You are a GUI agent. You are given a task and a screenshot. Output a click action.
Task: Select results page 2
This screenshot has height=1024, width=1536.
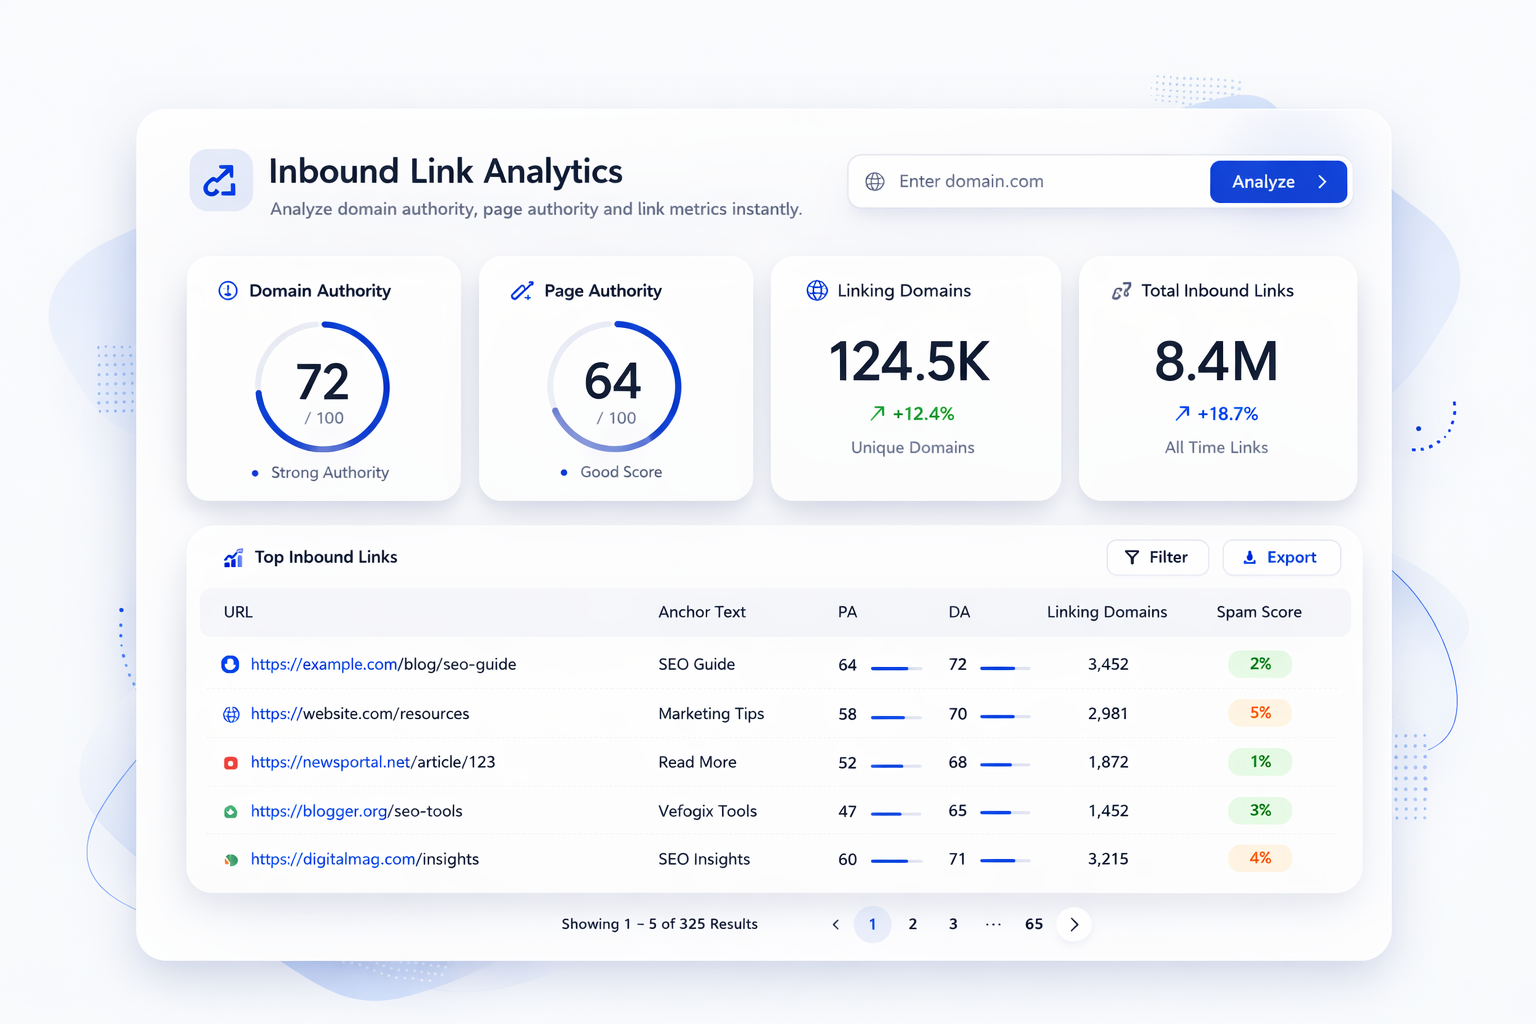coord(912,924)
